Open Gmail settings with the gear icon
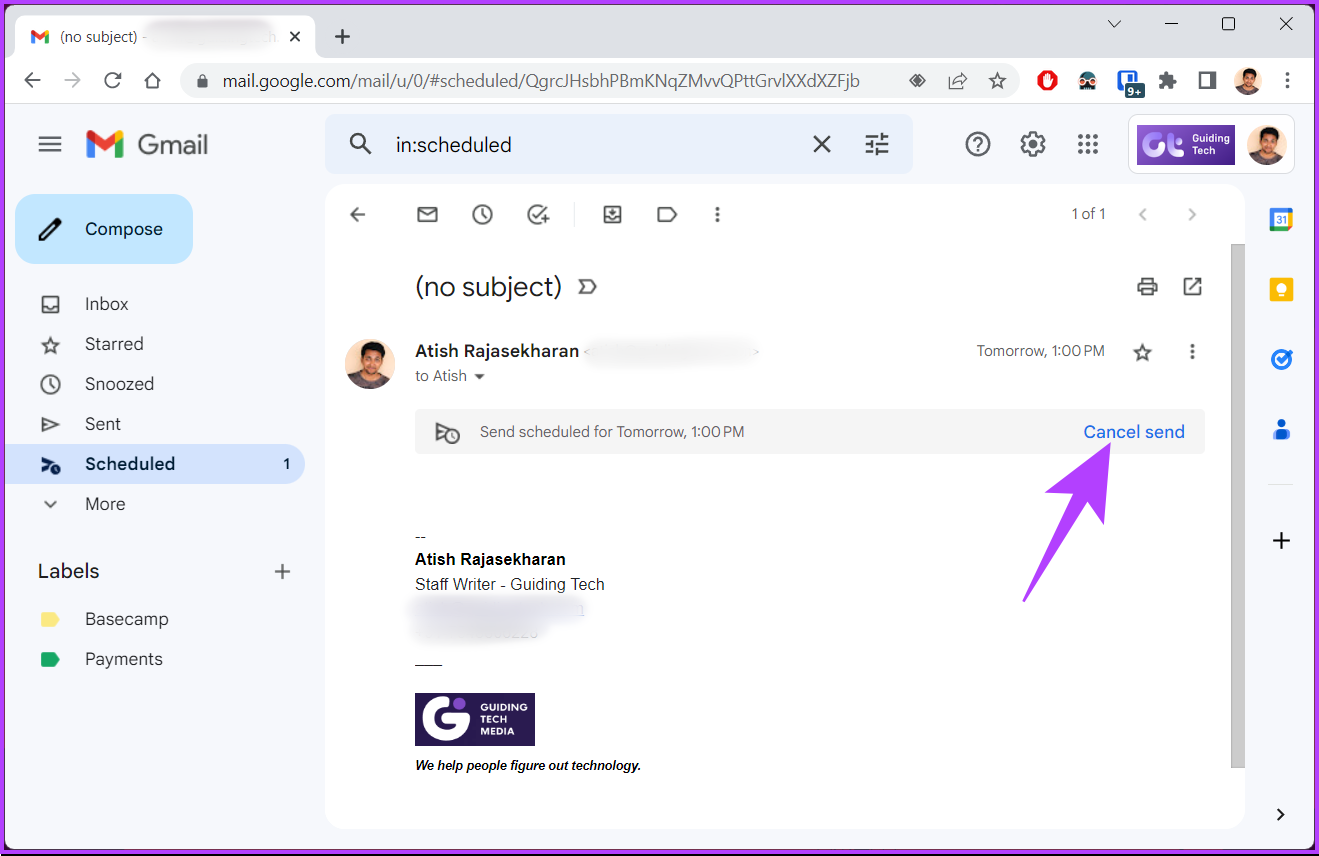Image resolution: width=1319 pixels, height=856 pixels. tap(1032, 144)
